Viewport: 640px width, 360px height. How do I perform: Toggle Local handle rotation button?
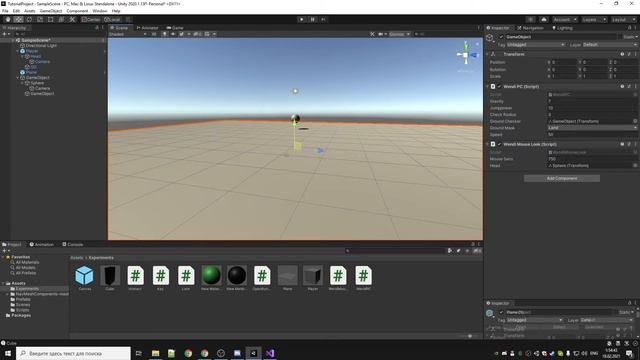click(x=112, y=19)
